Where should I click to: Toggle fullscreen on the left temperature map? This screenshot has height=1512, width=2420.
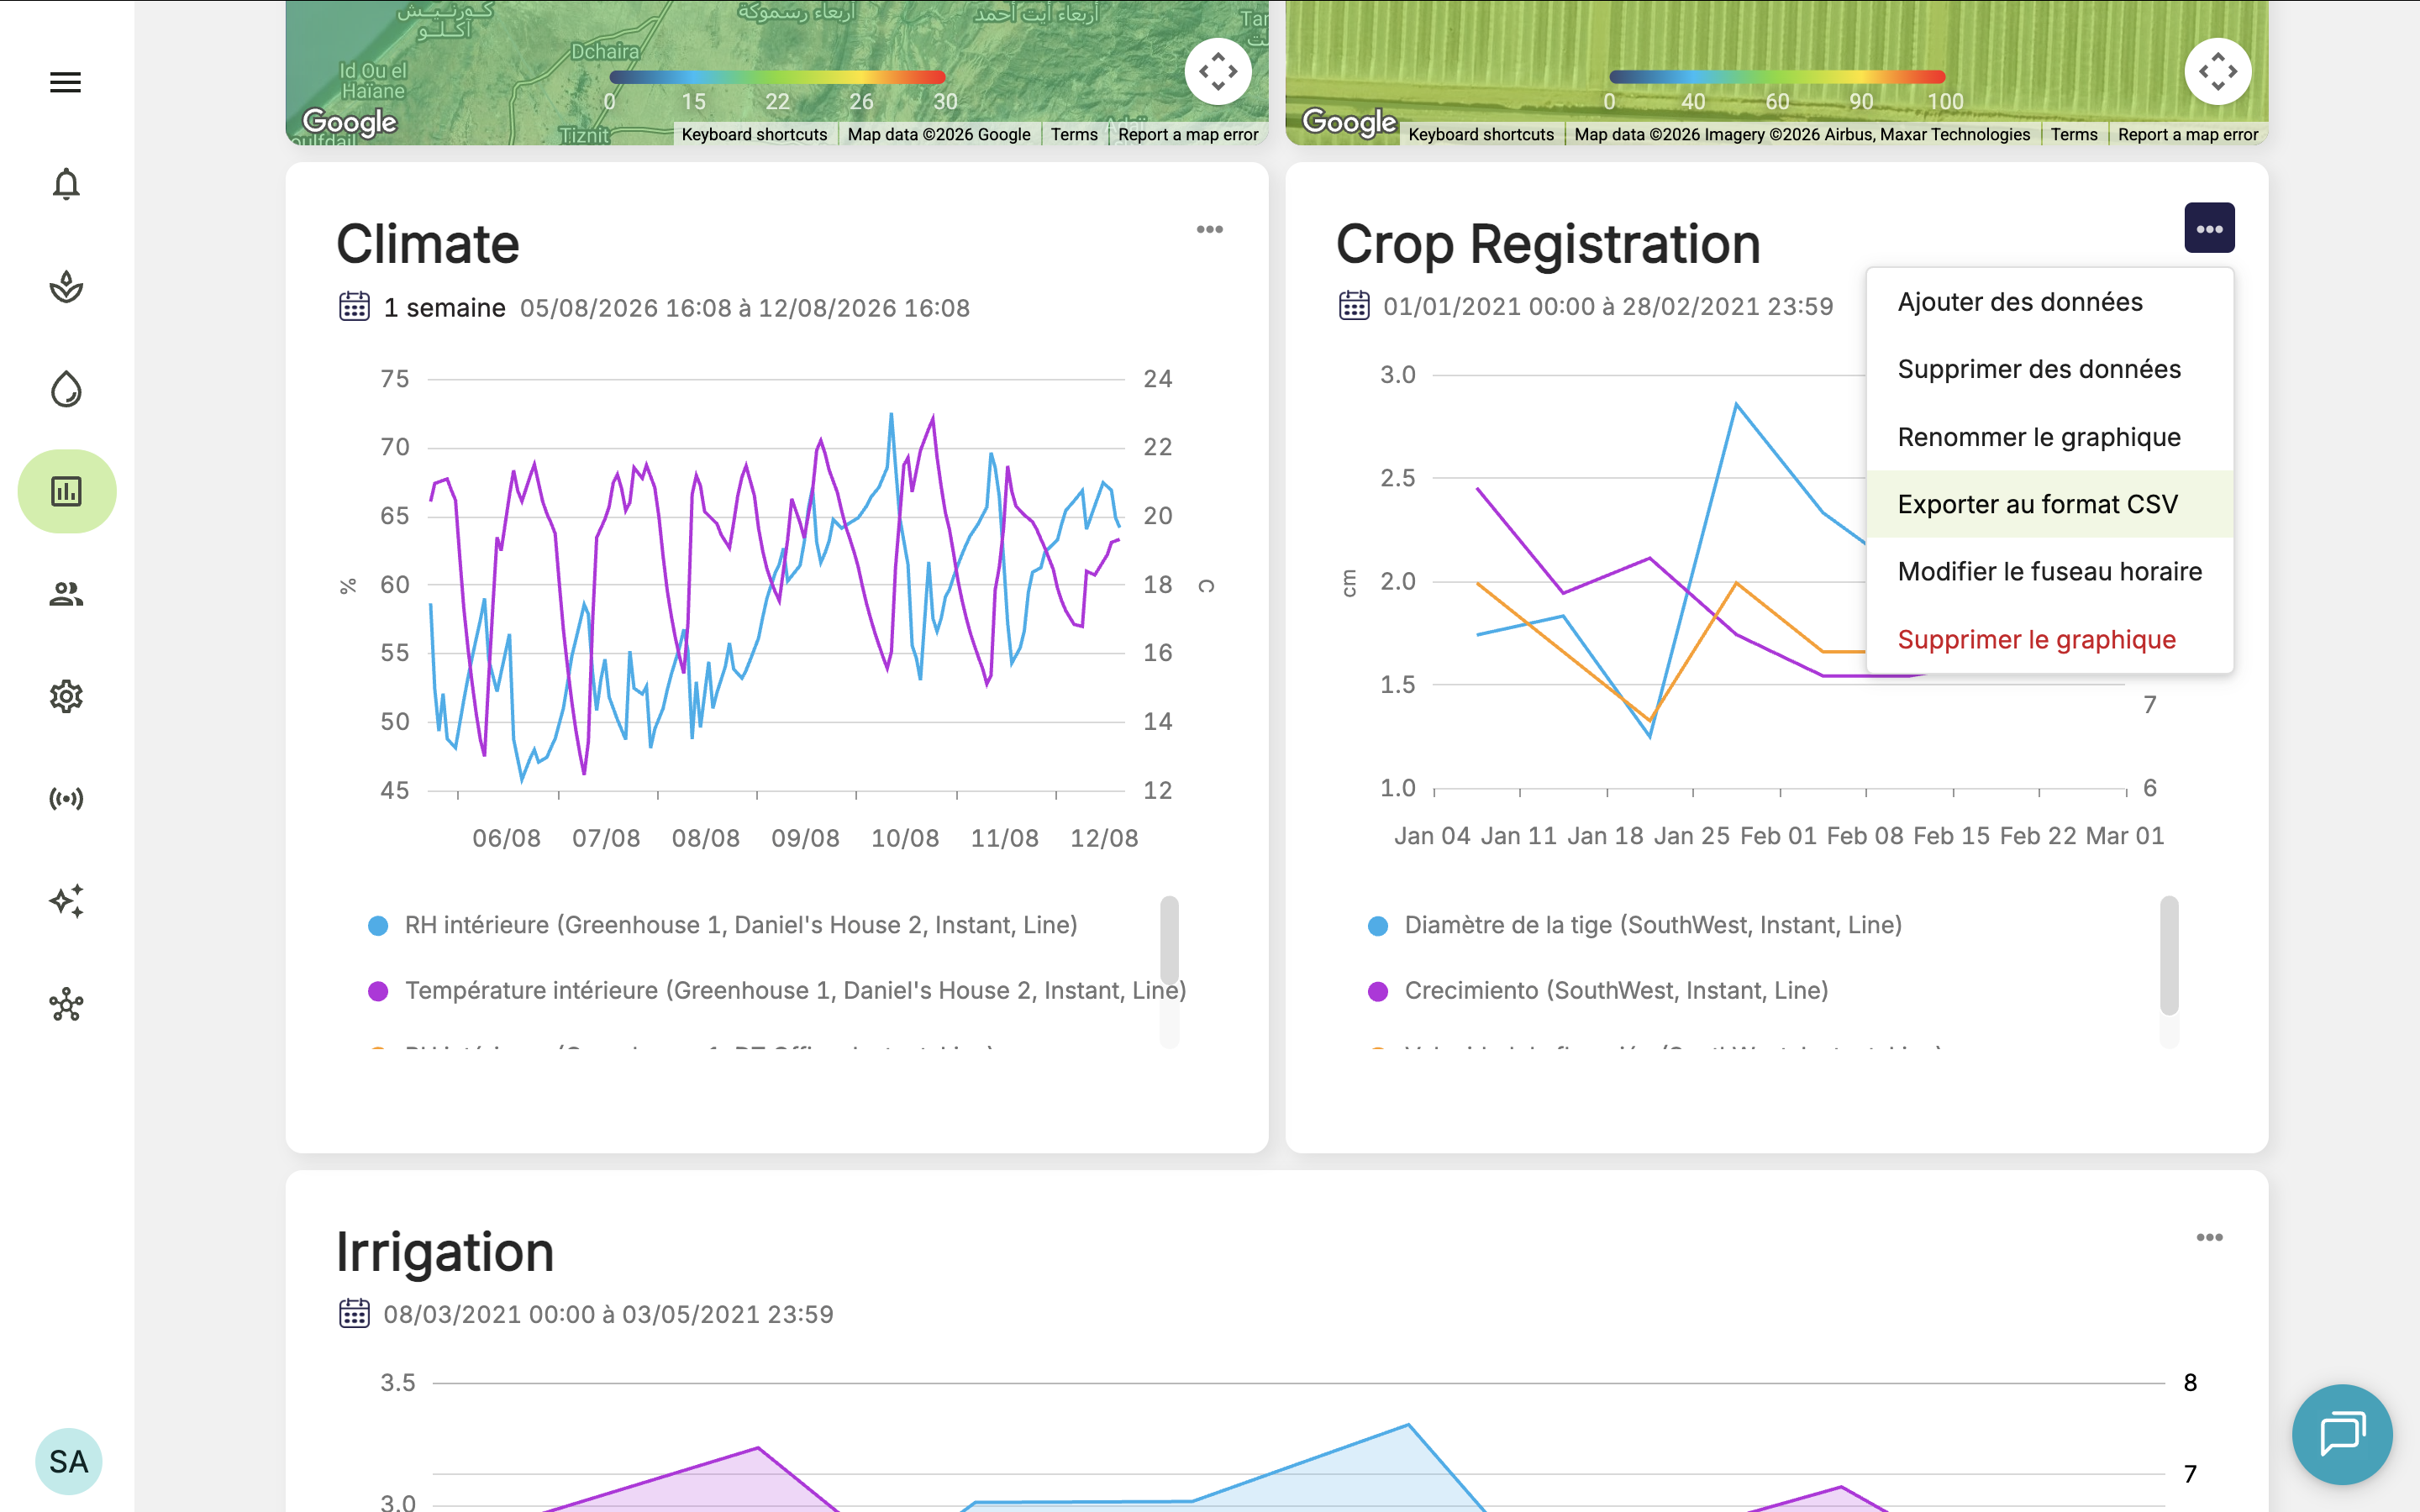pos(1218,72)
